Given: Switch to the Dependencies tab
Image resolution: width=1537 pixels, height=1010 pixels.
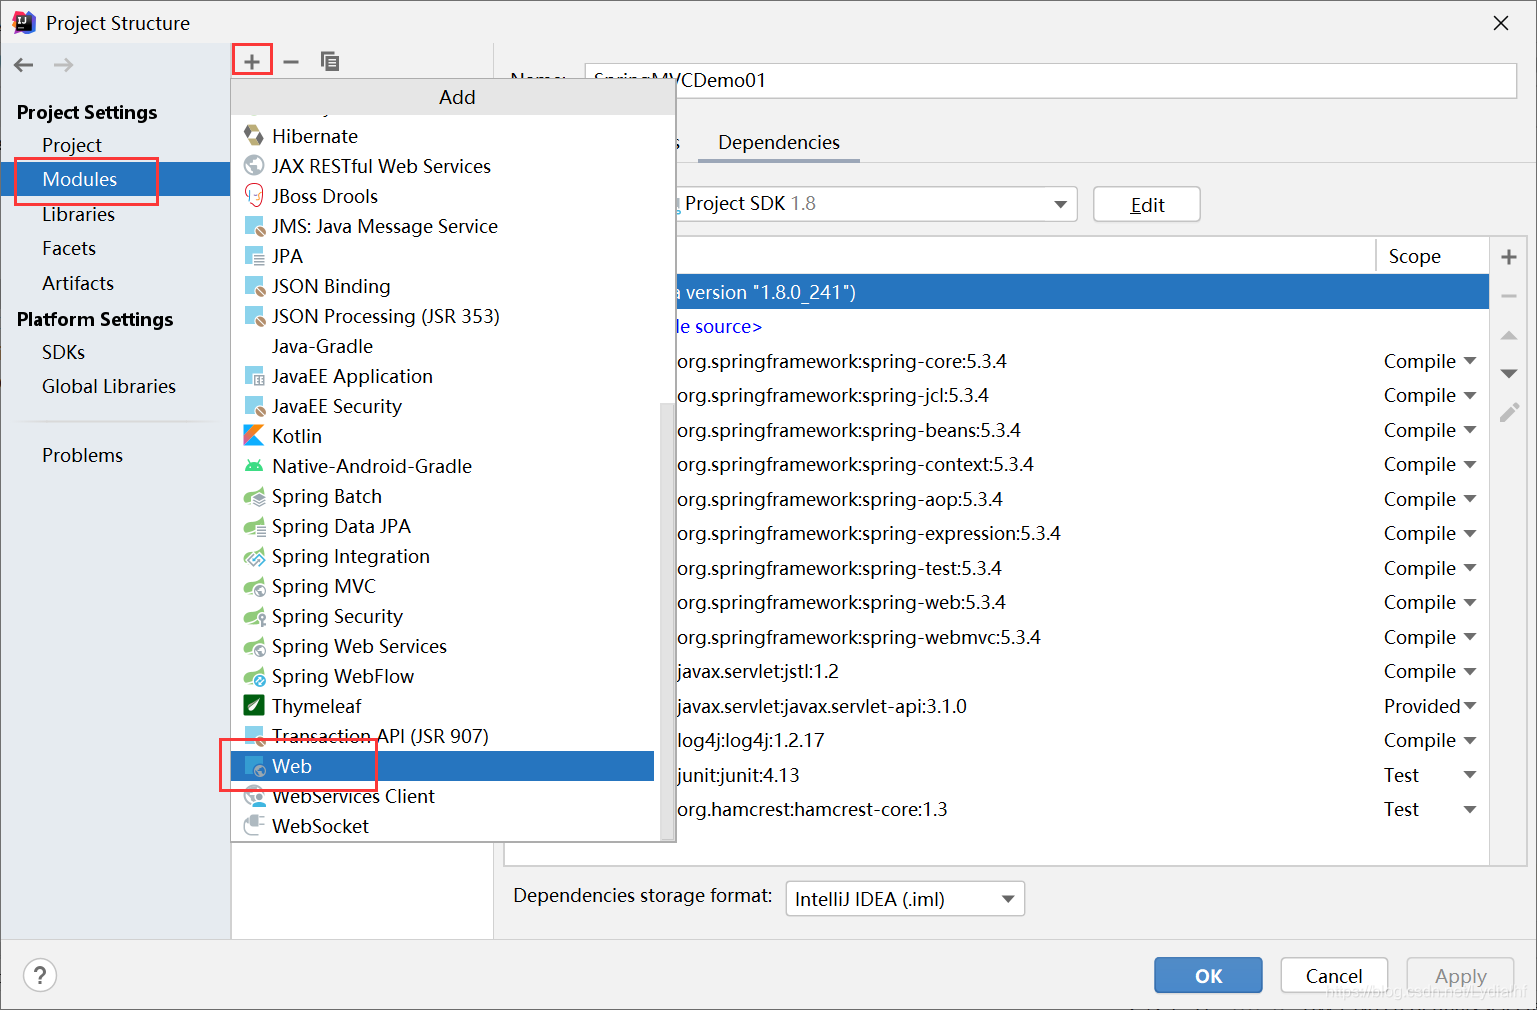Looking at the screenshot, I should click(x=779, y=142).
